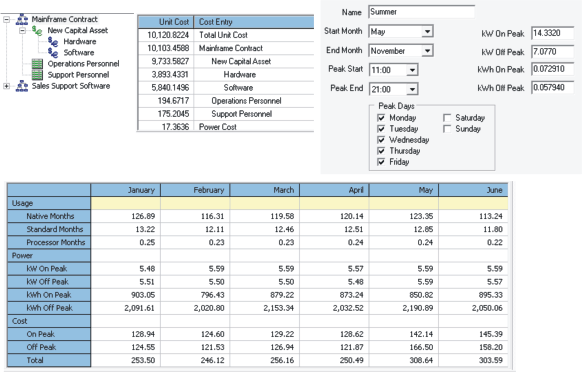Viewport: 582px width, 372px height.
Task: Toggle the Friday peak day checkbox
Action: (x=381, y=162)
